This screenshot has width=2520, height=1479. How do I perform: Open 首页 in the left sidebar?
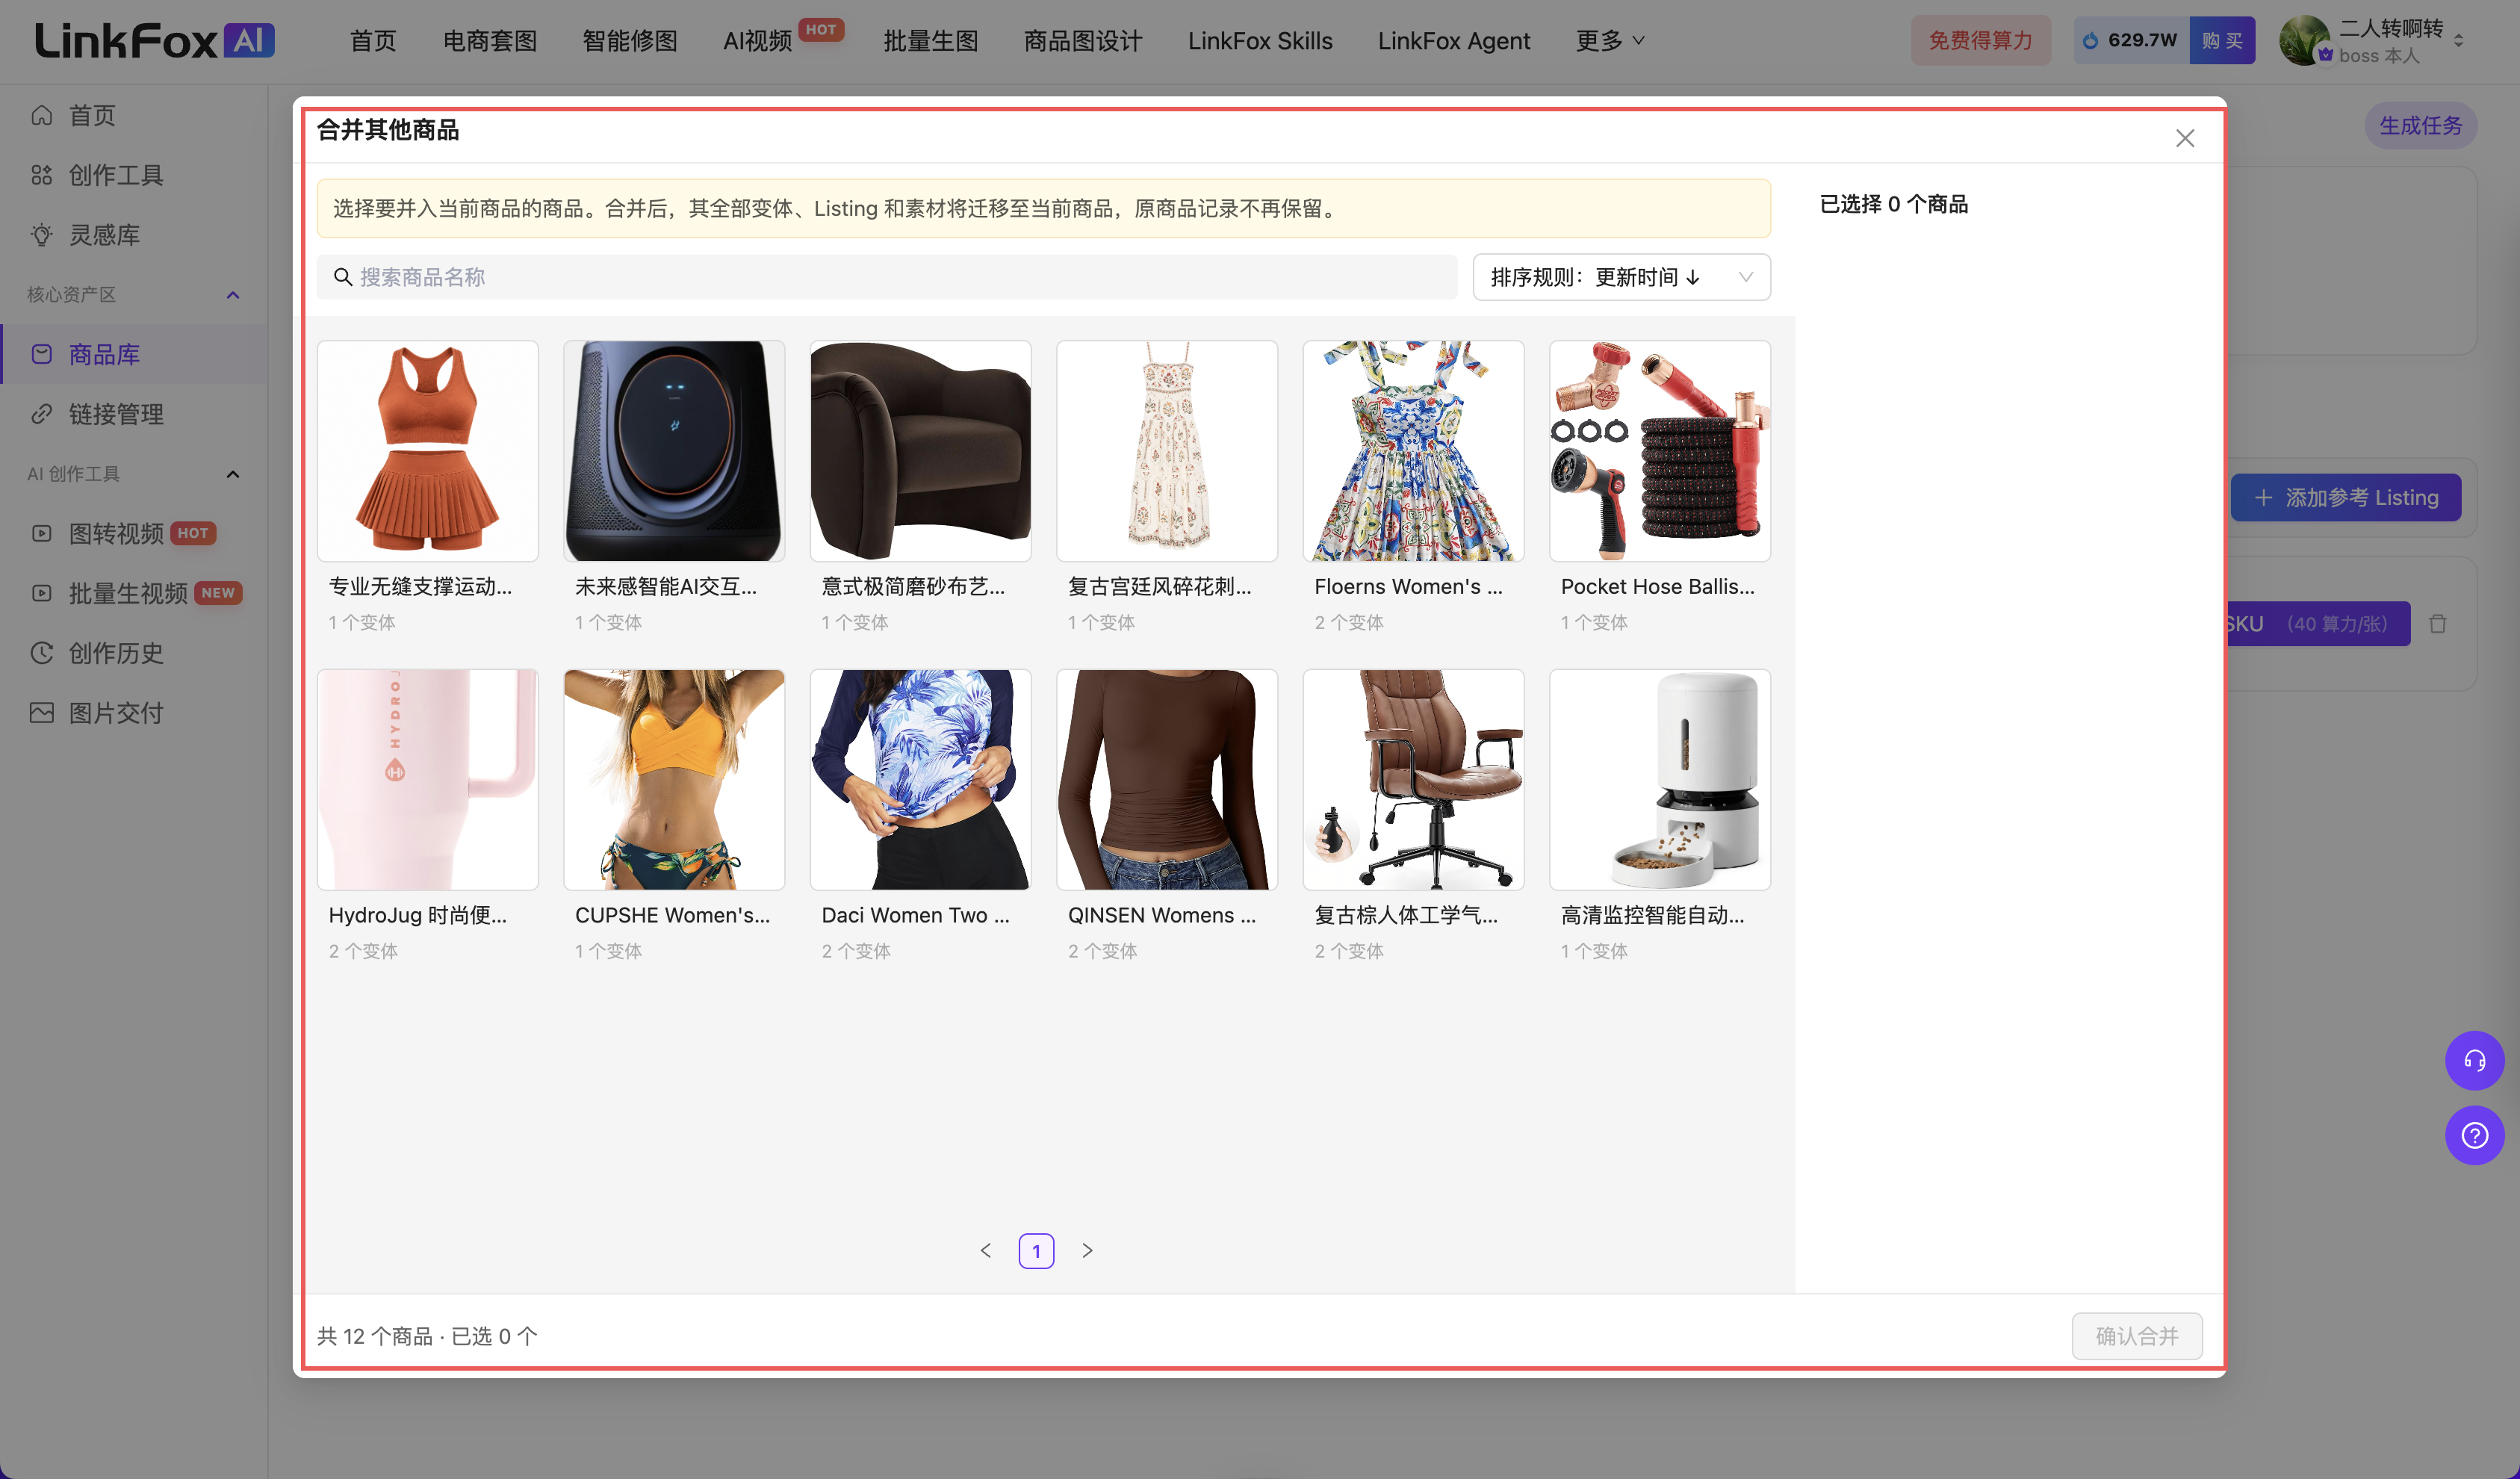(x=133, y=115)
